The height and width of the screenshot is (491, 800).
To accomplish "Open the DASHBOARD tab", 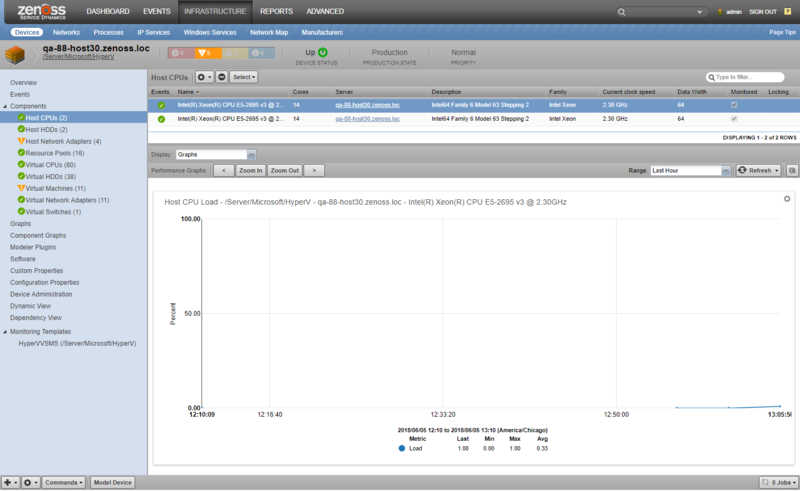I will [x=108, y=11].
